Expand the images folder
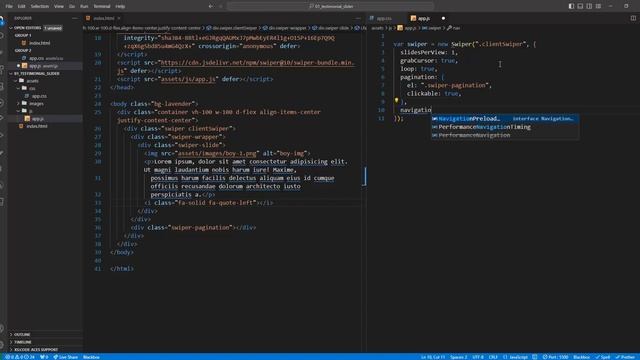The height and width of the screenshot is (360, 640). click(36, 104)
